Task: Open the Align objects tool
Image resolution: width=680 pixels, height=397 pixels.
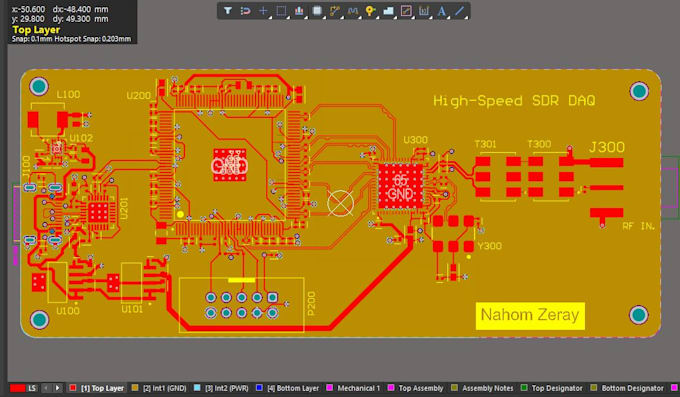Action: pyautogui.click(x=299, y=11)
